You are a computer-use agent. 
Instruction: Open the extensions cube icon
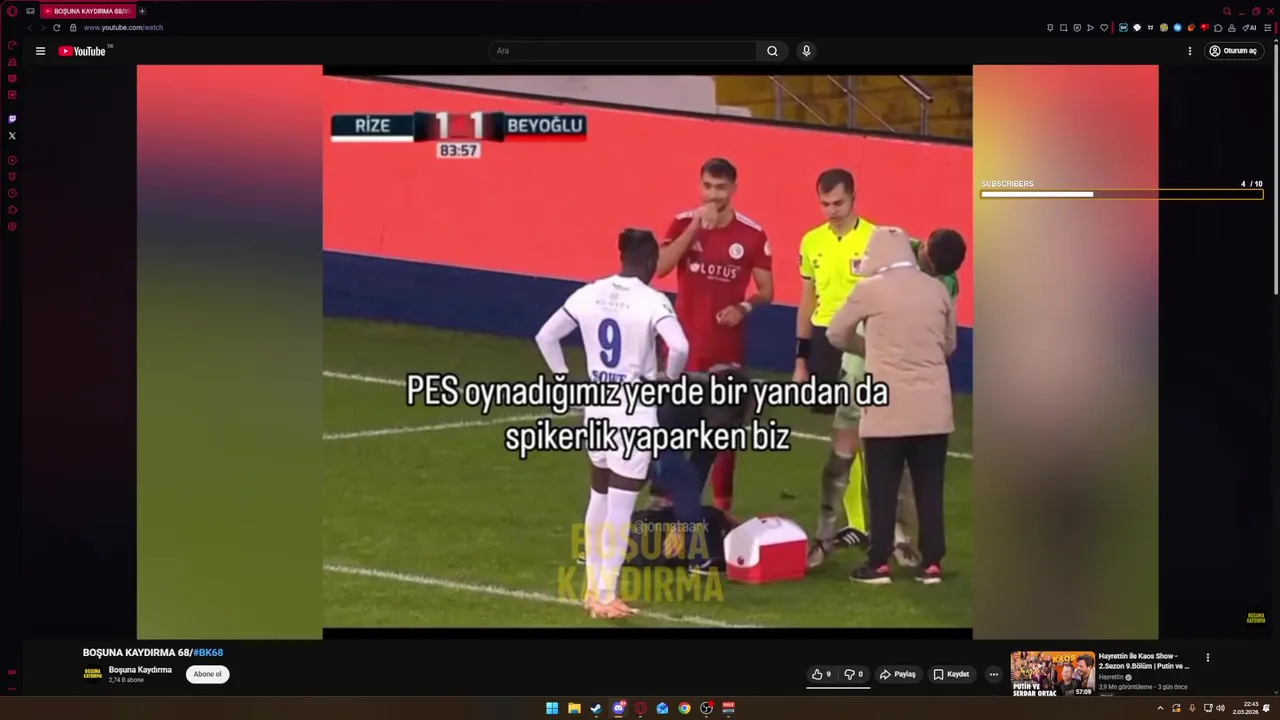click(x=1217, y=28)
